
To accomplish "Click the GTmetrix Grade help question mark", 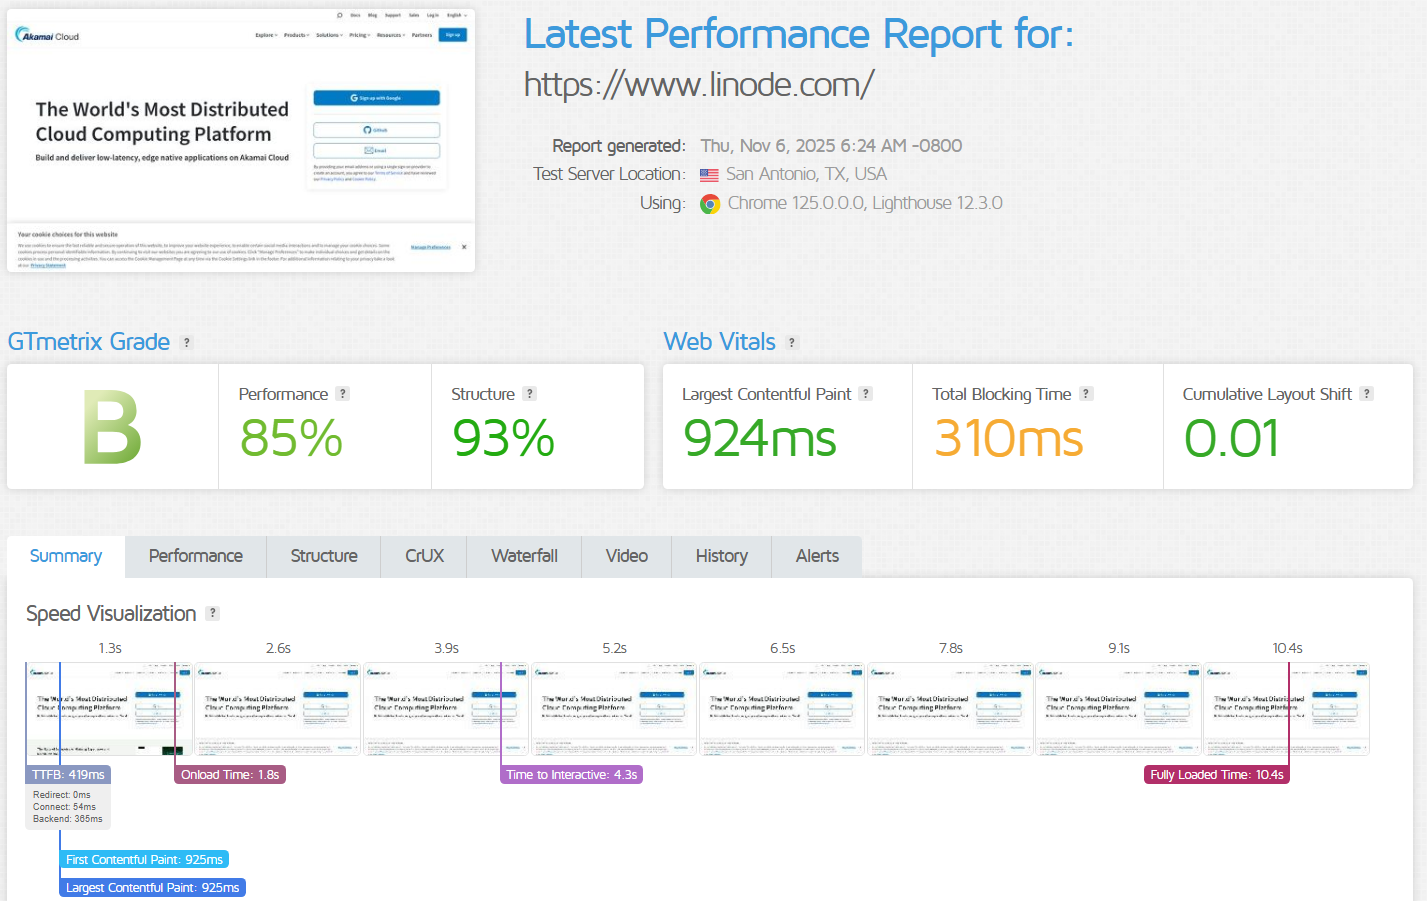I will [186, 342].
